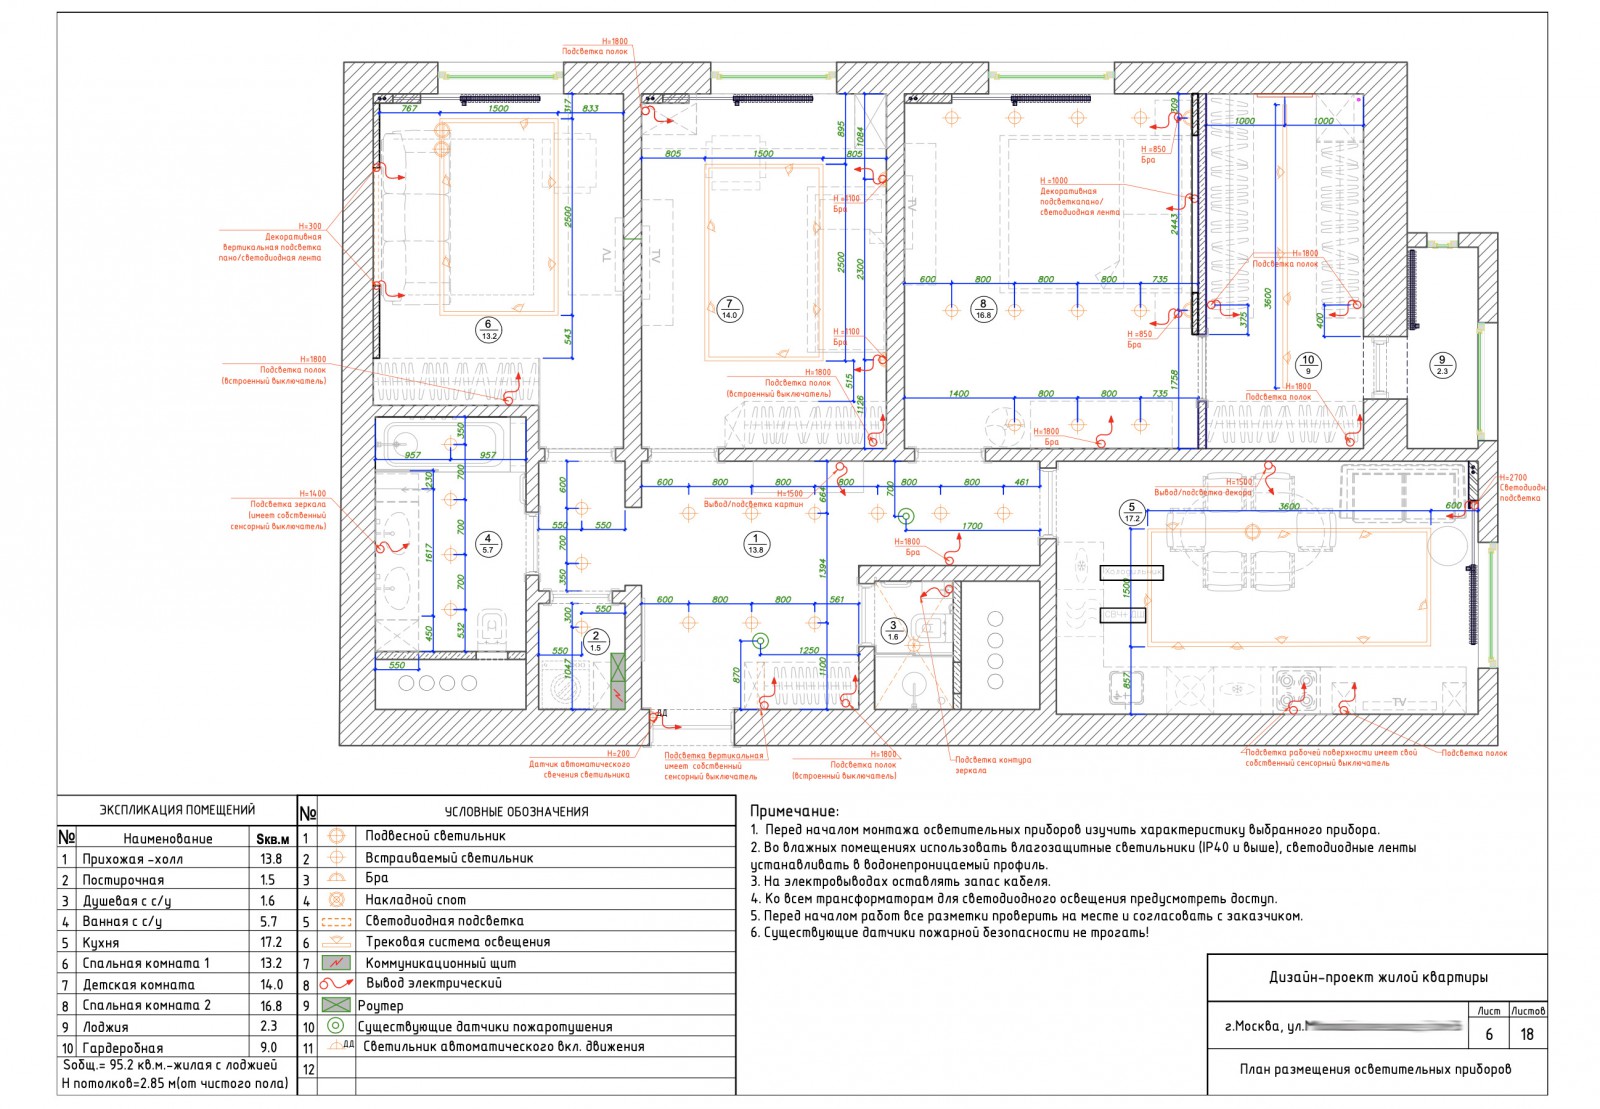1600x1109 pixels.
Task: Click note 3 about cable reserve
Action: click(900, 882)
